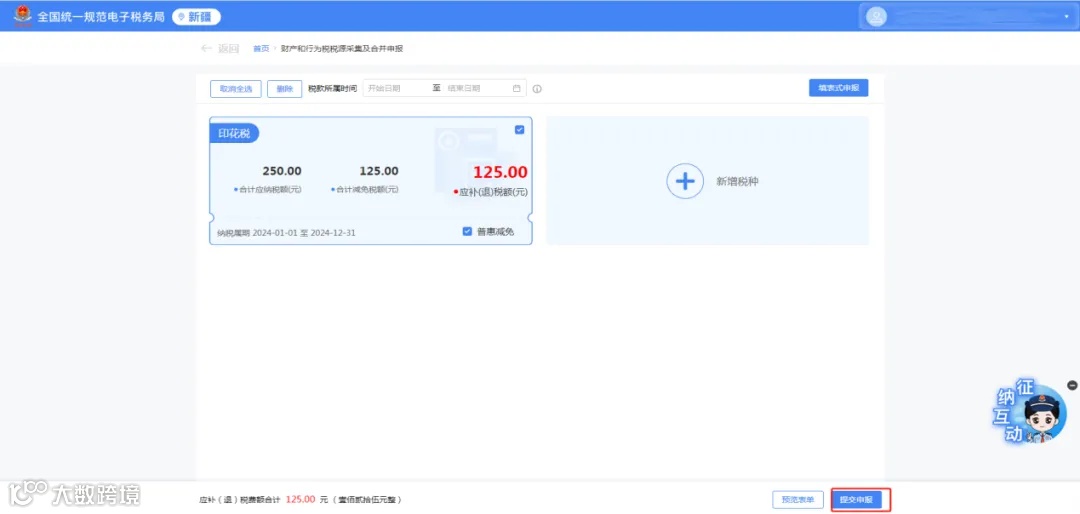Click the 取消全选 button
The image size is (1080, 514).
pyautogui.click(x=236, y=88)
